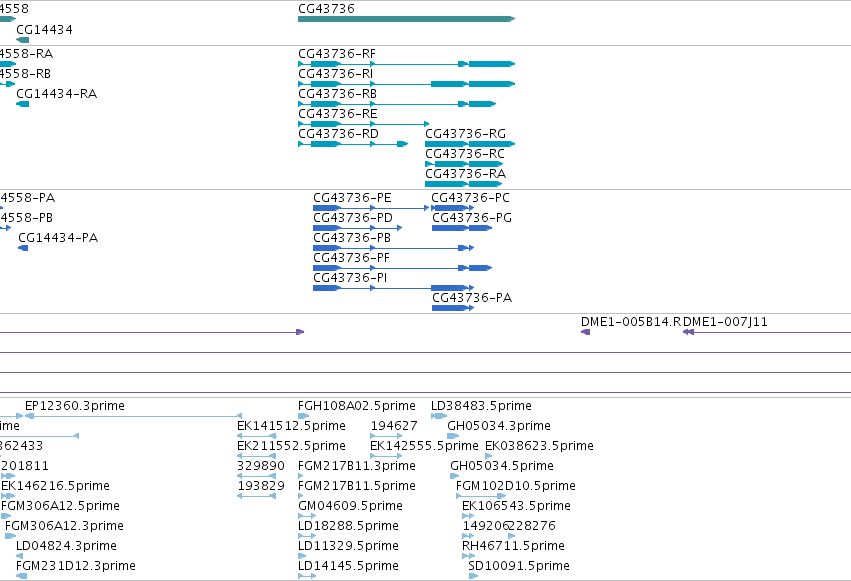Select the GH05034.3prime EST label

499,426
